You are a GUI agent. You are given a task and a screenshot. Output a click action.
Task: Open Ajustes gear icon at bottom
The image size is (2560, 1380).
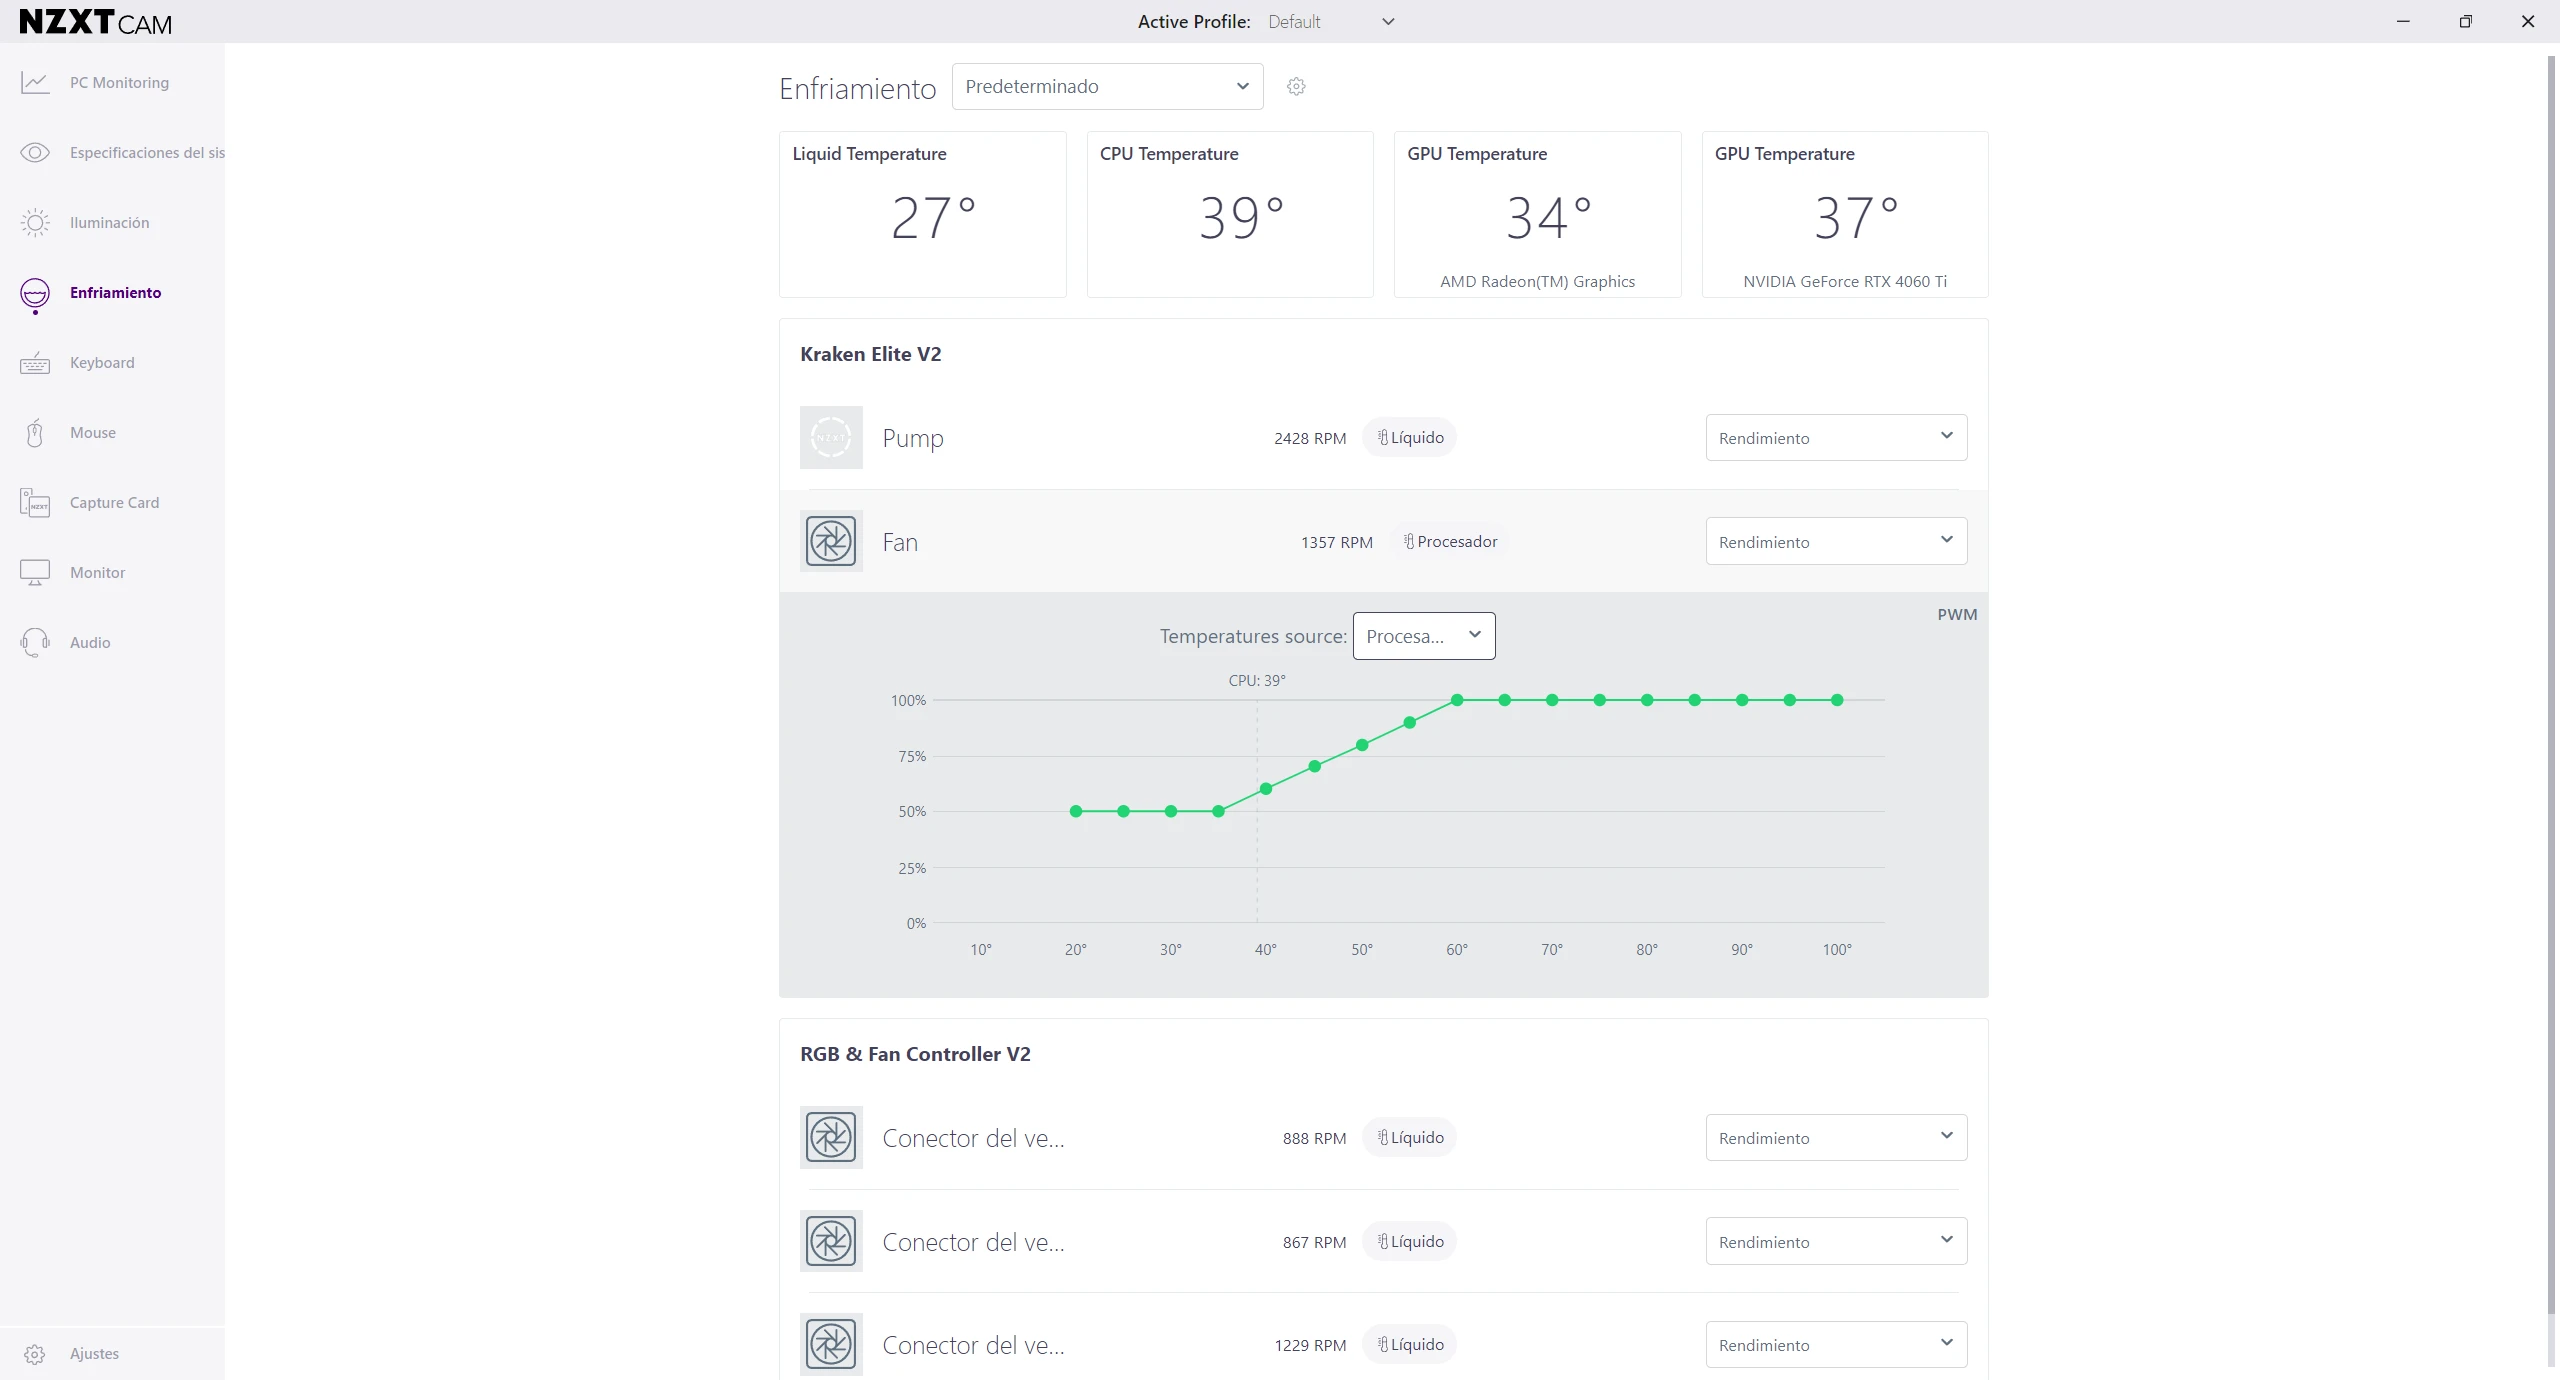click(x=35, y=1354)
